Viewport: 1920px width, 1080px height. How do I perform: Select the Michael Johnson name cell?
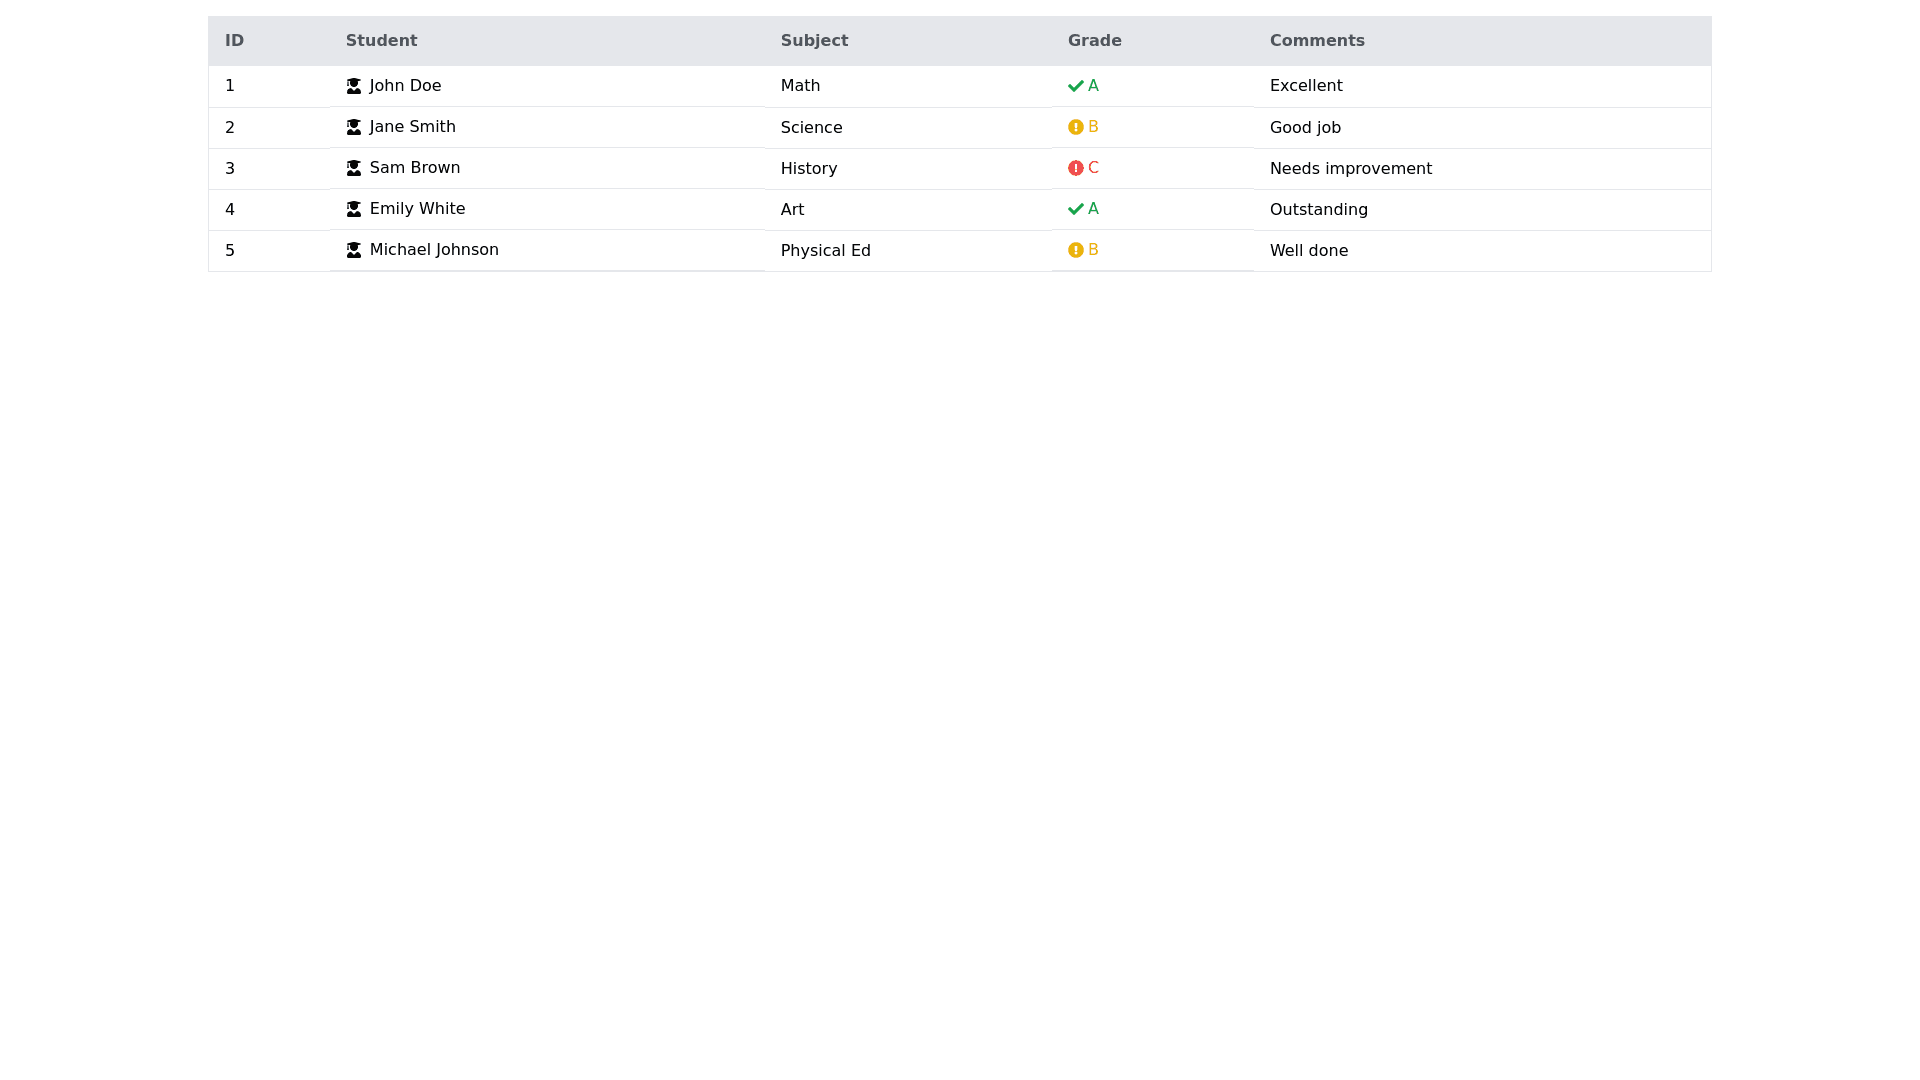pyautogui.click(x=434, y=250)
